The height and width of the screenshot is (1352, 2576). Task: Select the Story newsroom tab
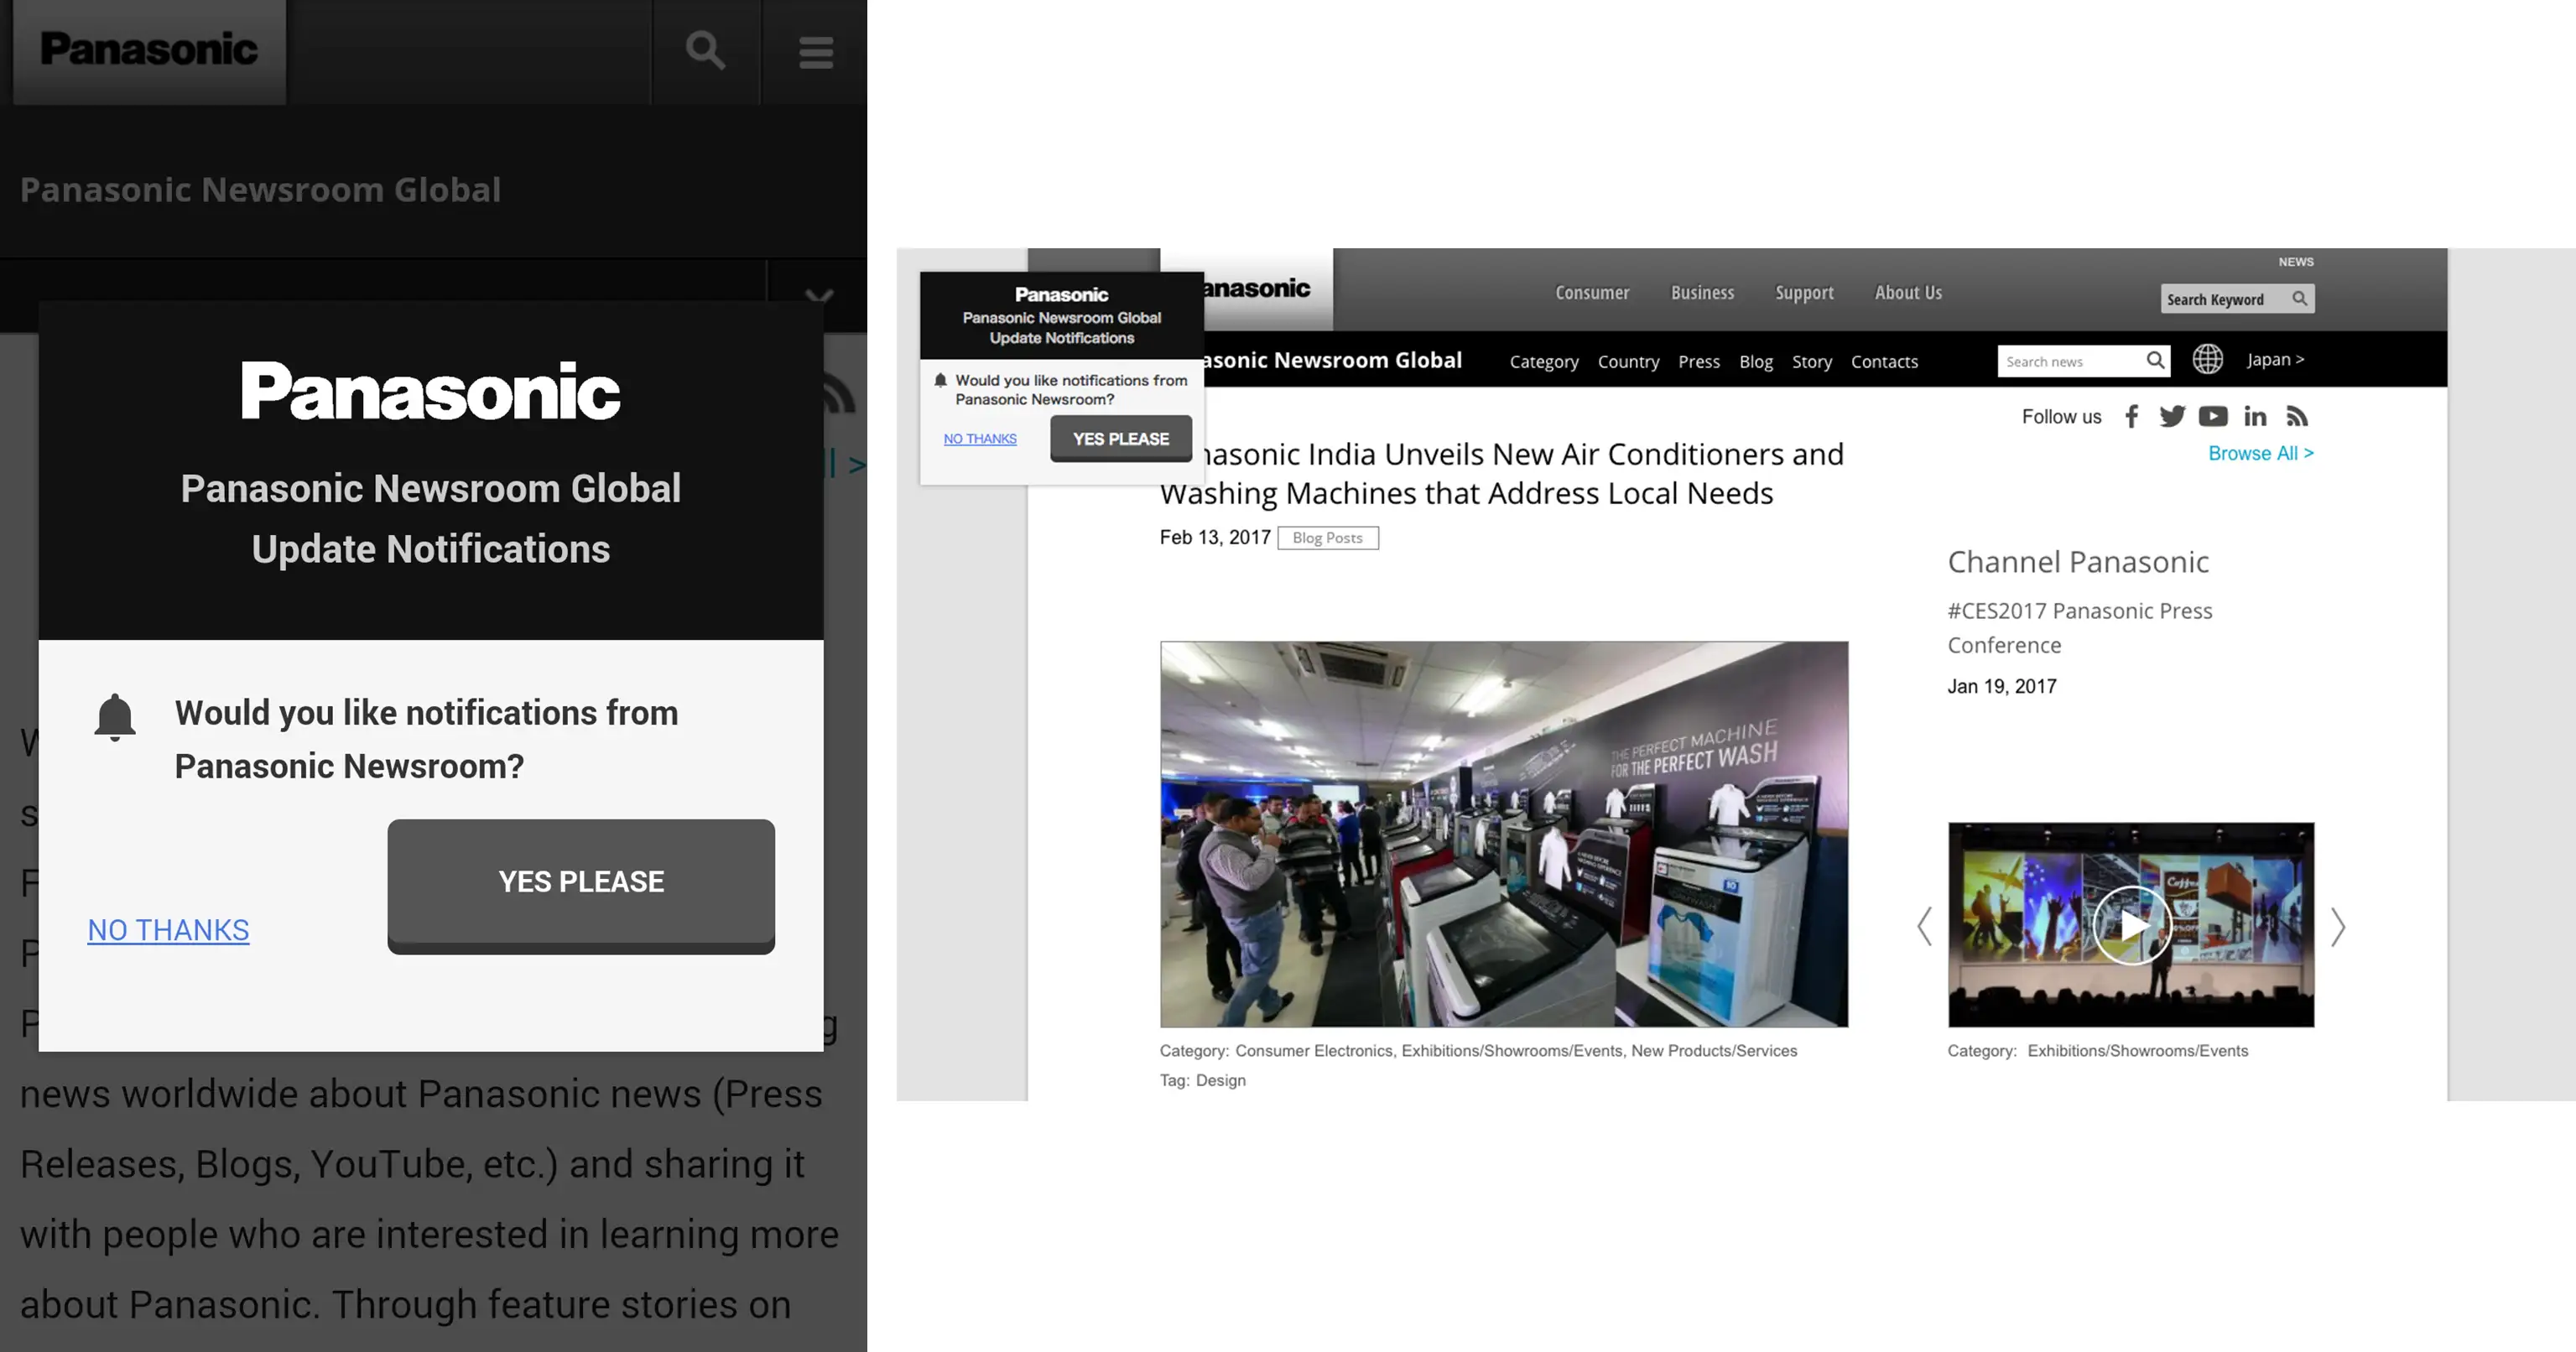click(1811, 361)
